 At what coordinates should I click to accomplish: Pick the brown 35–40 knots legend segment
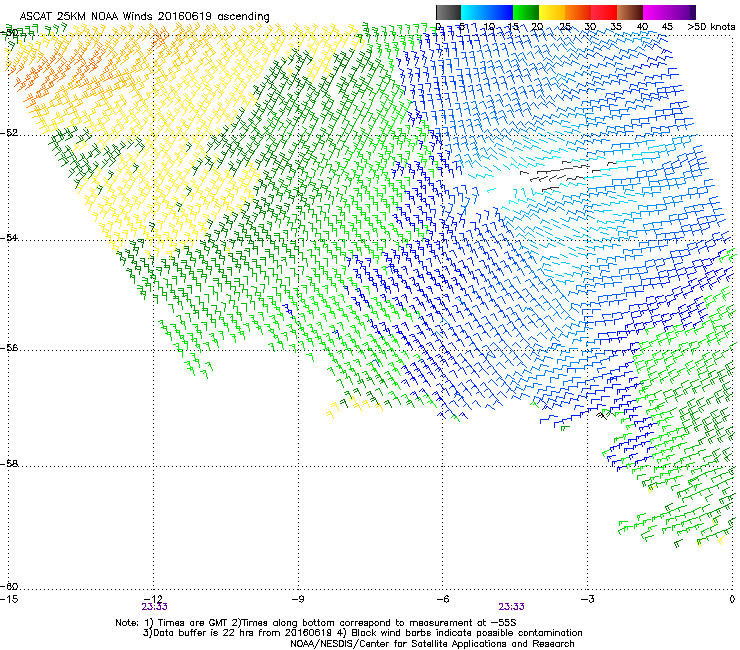[630, 12]
